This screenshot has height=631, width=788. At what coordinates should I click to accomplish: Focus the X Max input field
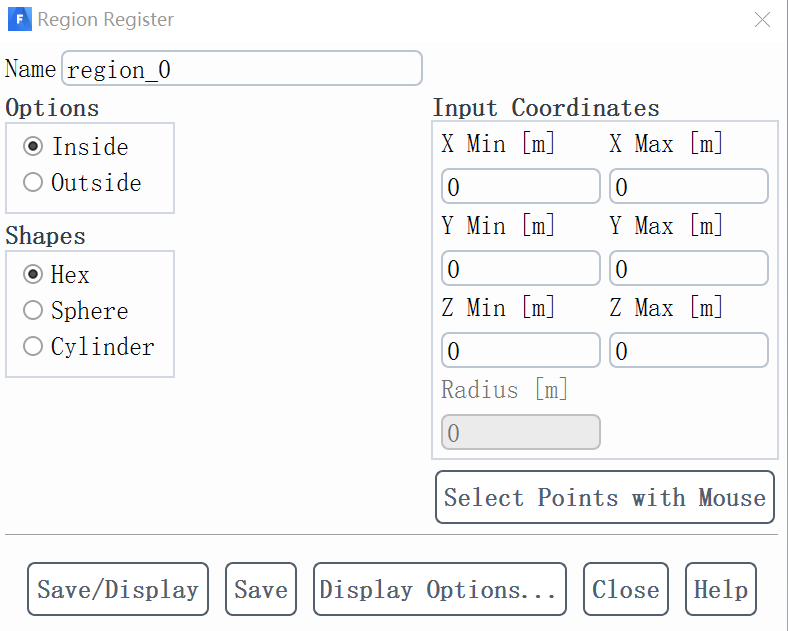pos(688,187)
